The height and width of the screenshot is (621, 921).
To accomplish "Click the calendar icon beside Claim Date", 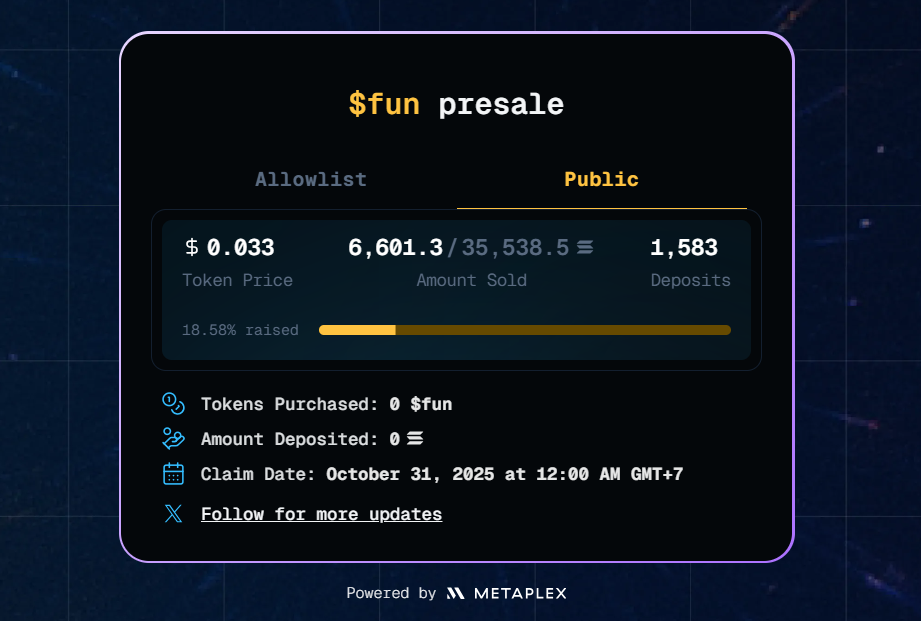I will tap(173, 474).
